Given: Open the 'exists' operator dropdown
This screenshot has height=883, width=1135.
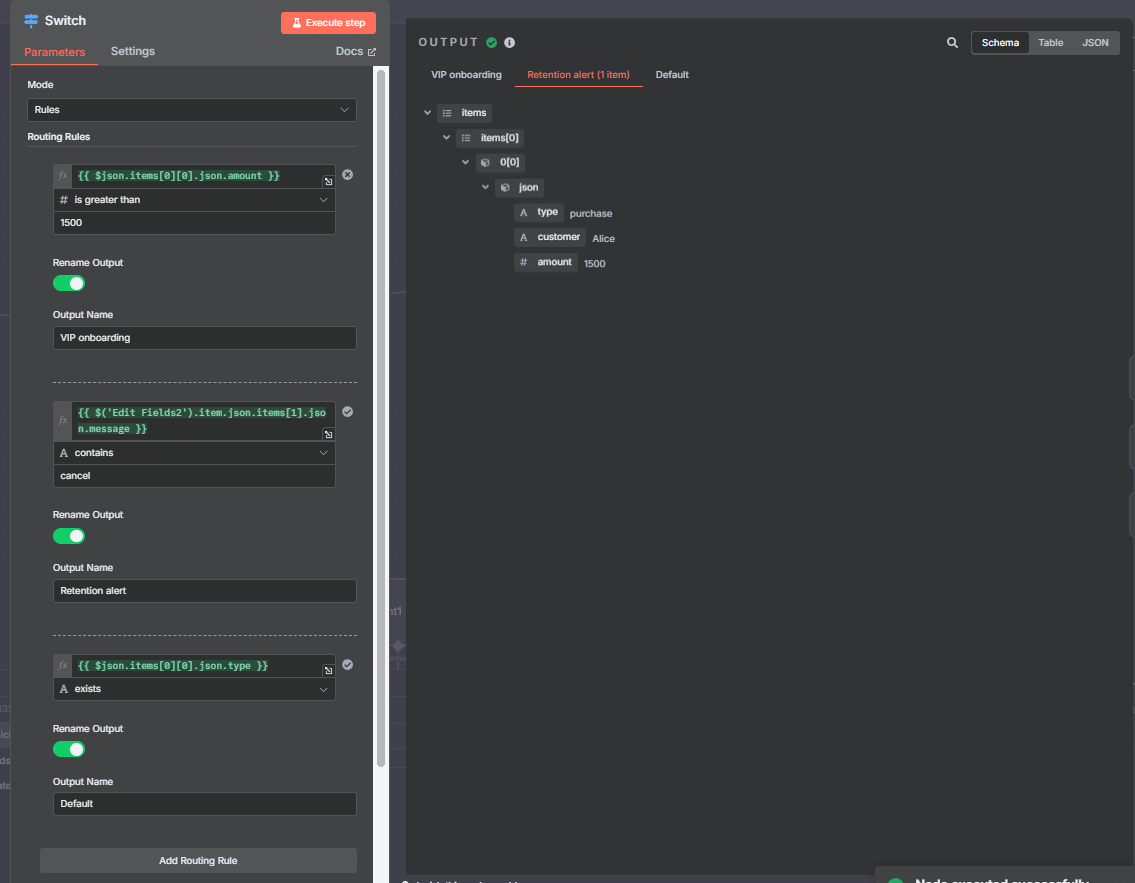Looking at the screenshot, I should click(194, 689).
